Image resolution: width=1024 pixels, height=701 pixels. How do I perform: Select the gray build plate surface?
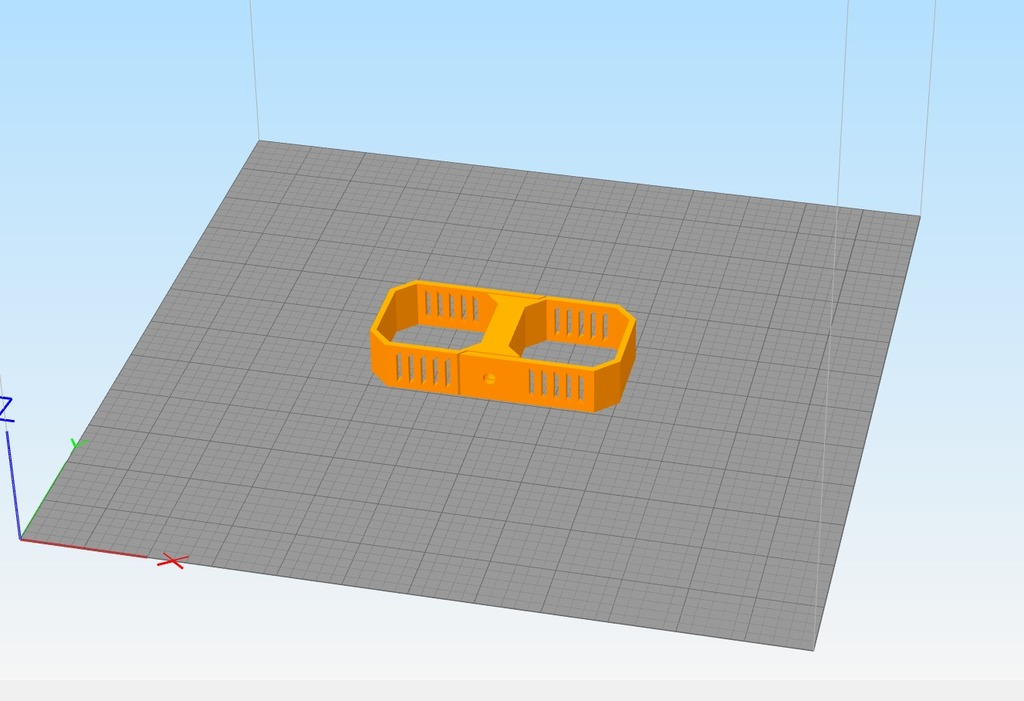pyautogui.click(x=700, y=450)
